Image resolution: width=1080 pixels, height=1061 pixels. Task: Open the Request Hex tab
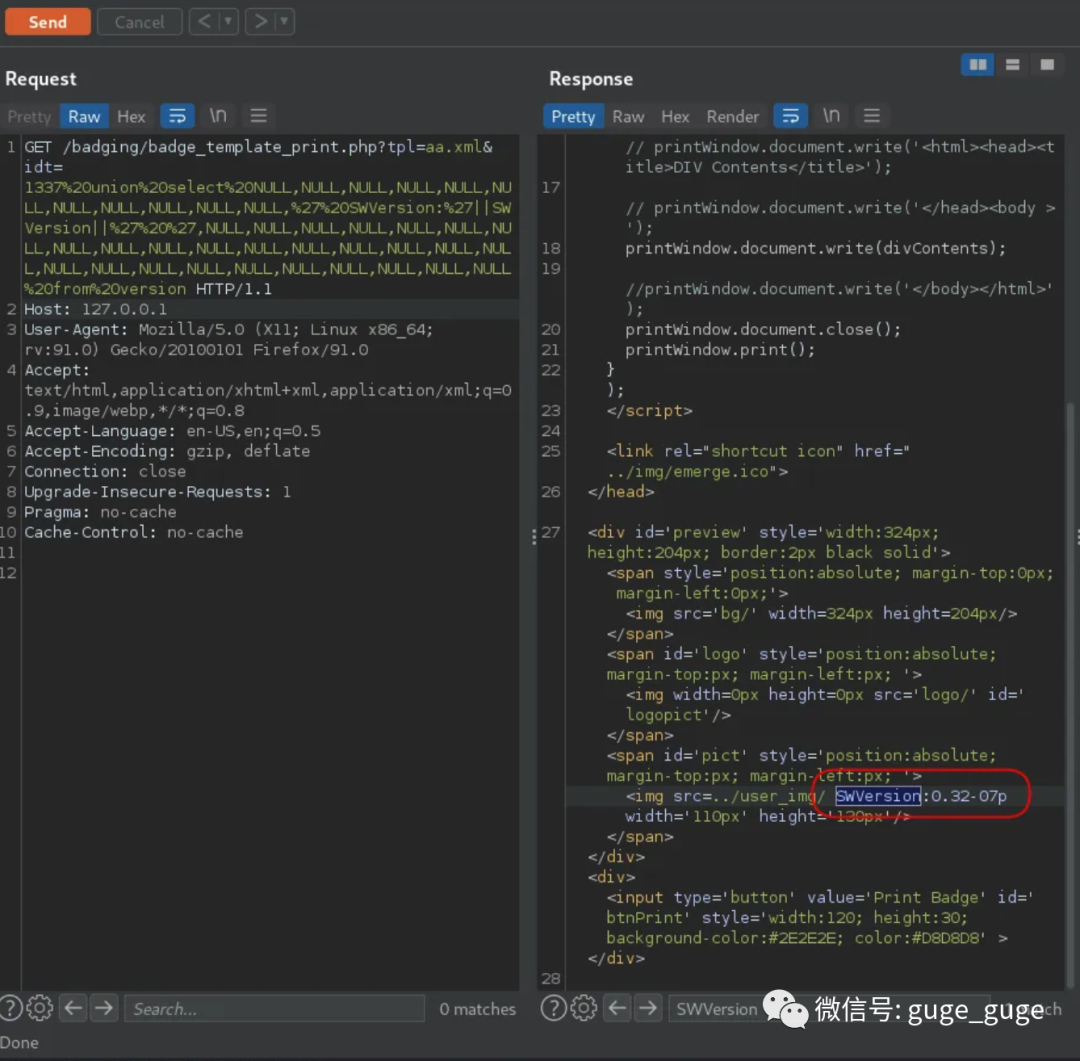click(131, 116)
